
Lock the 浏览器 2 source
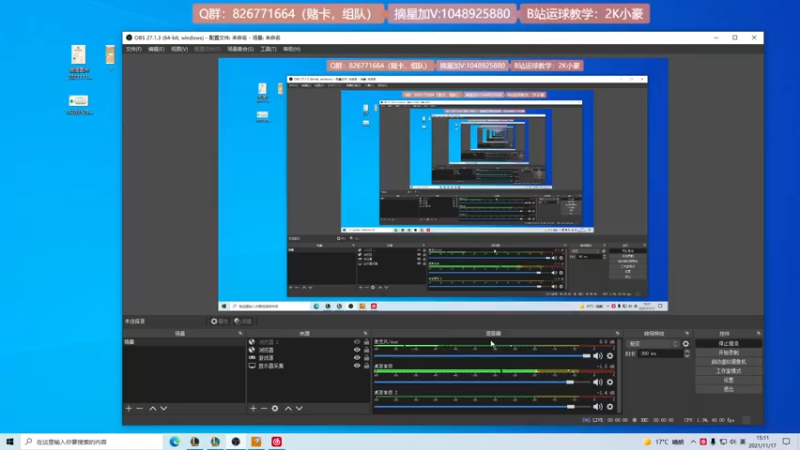pos(366,342)
